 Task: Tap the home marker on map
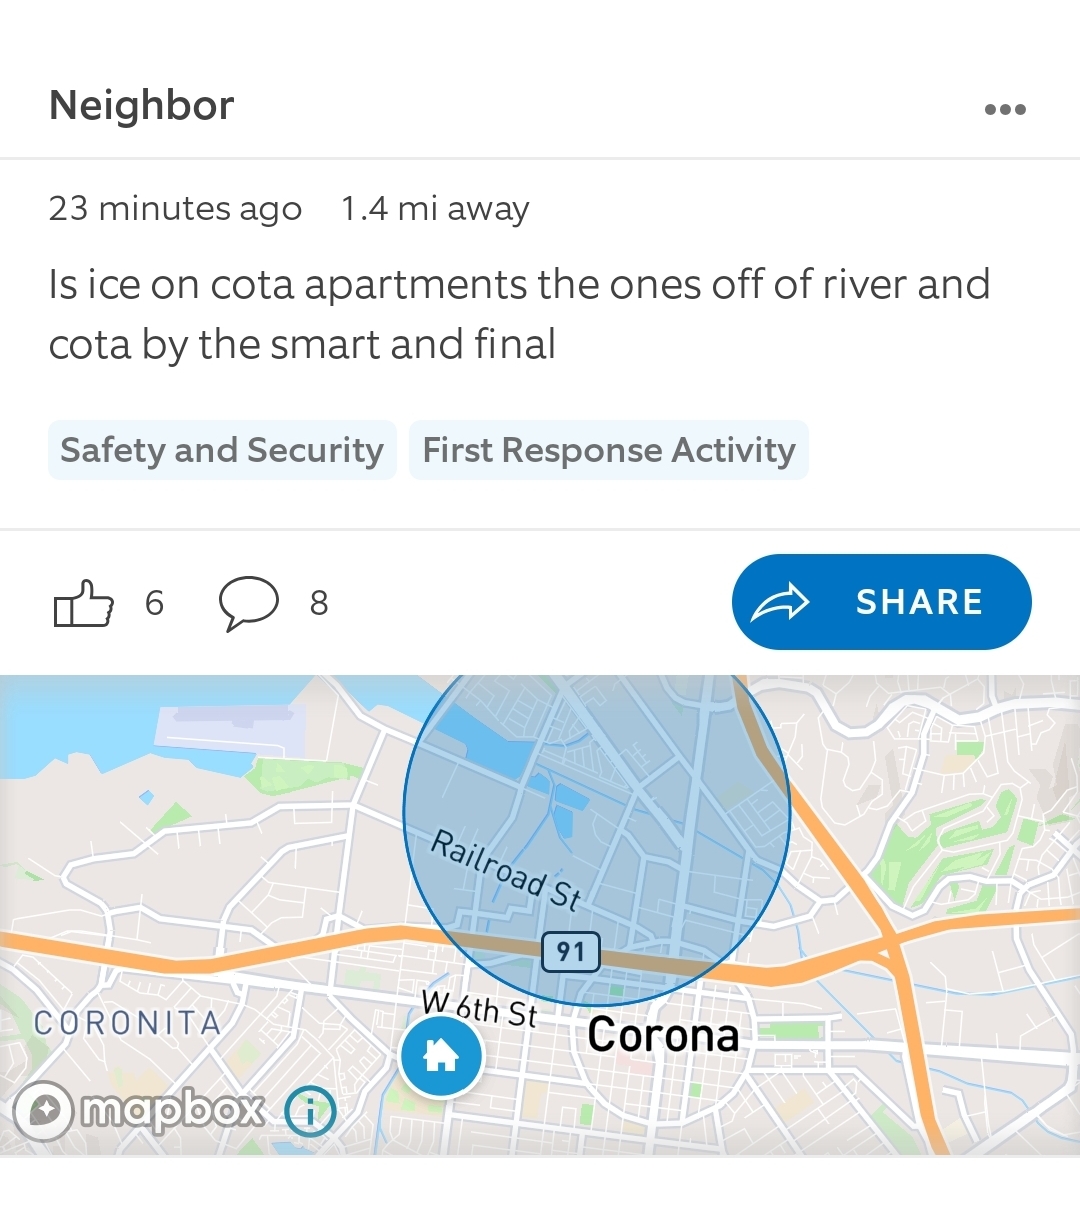[441, 1055]
